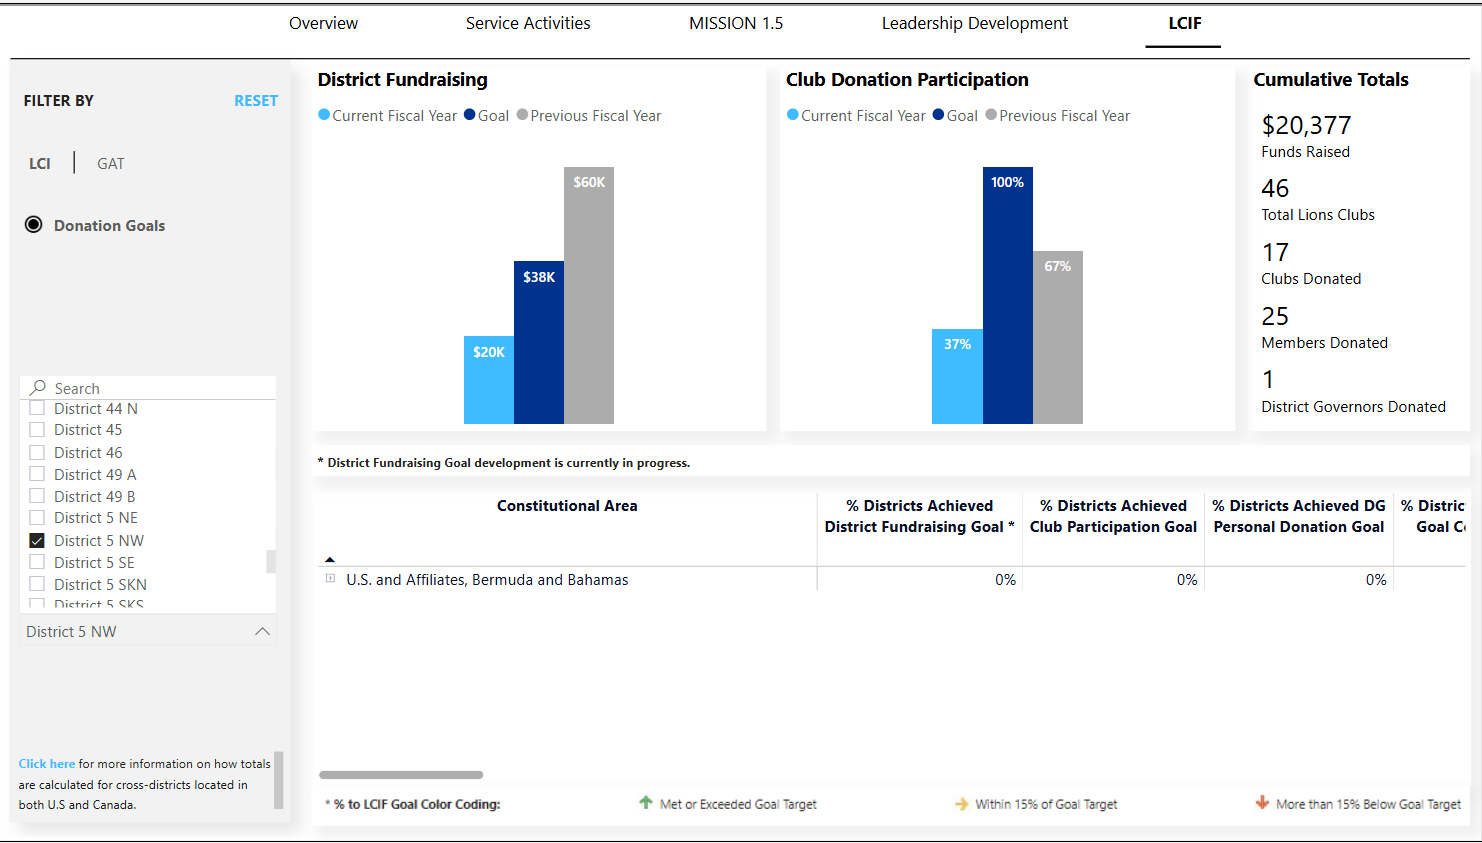The image size is (1482, 843).
Task: Click the 17 Clubs Donated value
Action: pyautogui.click(x=1275, y=252)
